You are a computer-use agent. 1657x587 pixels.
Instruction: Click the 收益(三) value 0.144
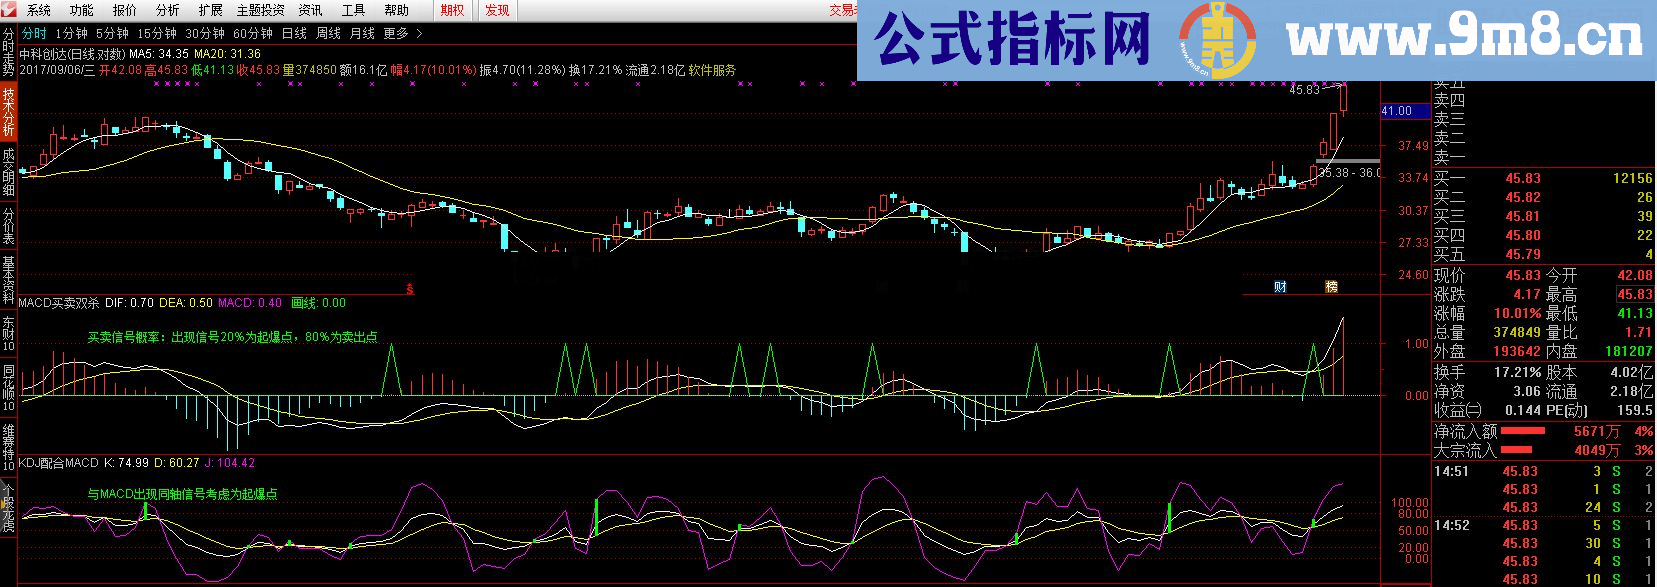[x=1522, y=410]
